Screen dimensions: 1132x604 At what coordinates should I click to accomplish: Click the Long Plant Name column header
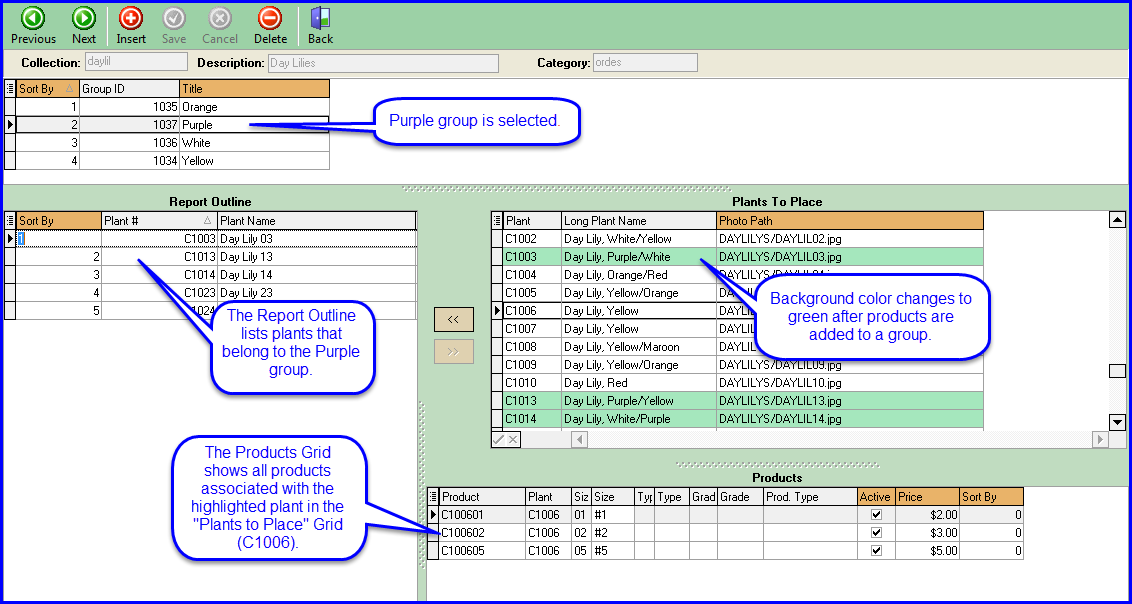[639, 220]
